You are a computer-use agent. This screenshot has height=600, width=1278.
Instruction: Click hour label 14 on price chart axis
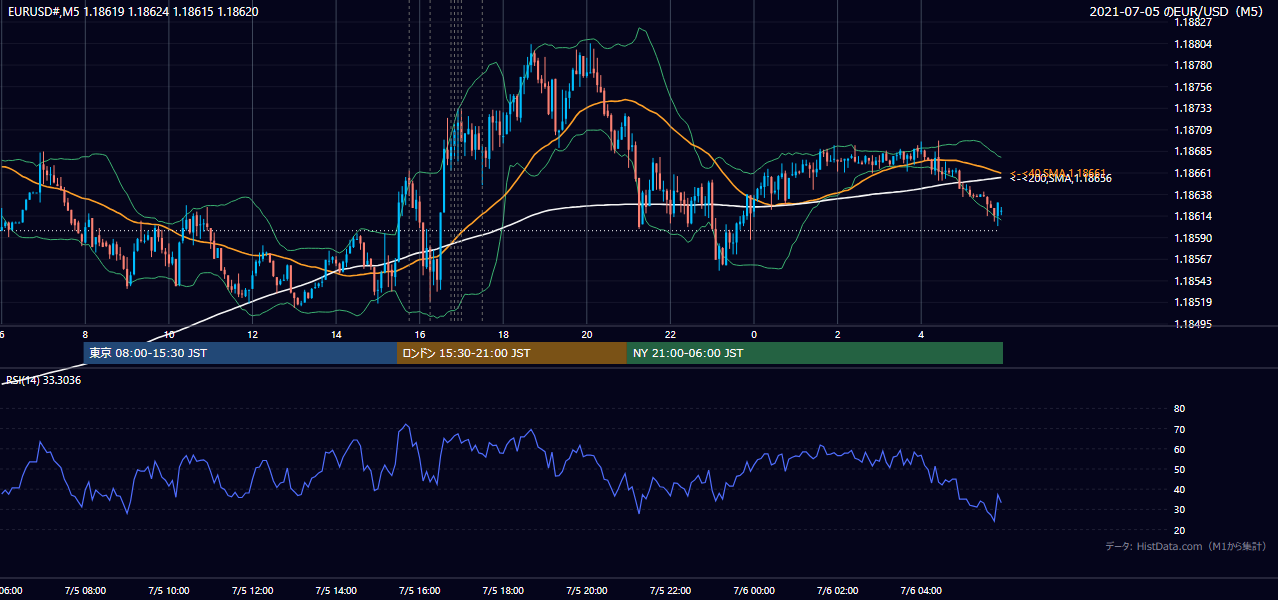(x=336, y=334)
